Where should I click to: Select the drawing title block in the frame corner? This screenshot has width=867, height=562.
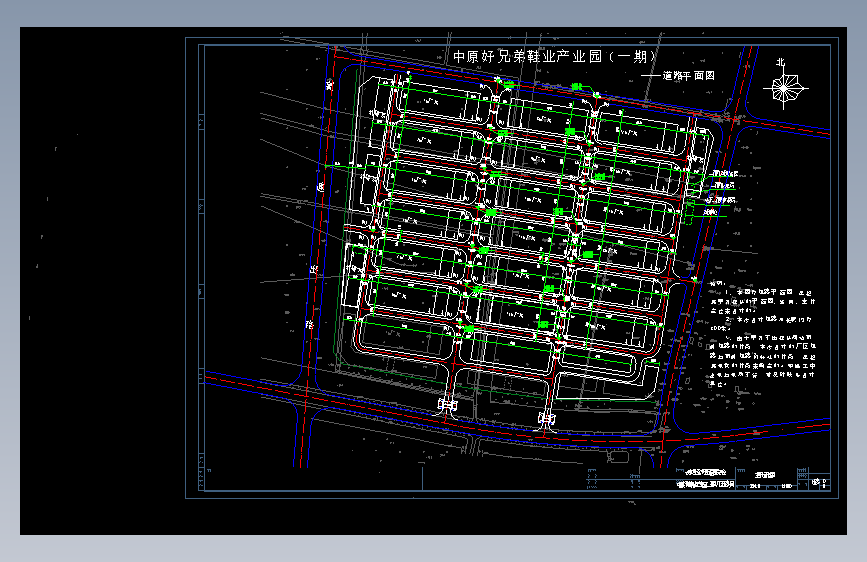[x=708, y=479]
